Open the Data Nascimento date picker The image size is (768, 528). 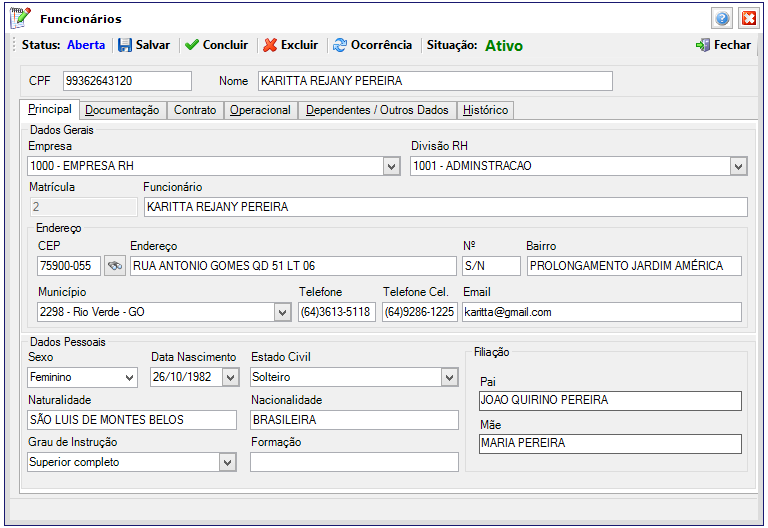pos(231,378)
